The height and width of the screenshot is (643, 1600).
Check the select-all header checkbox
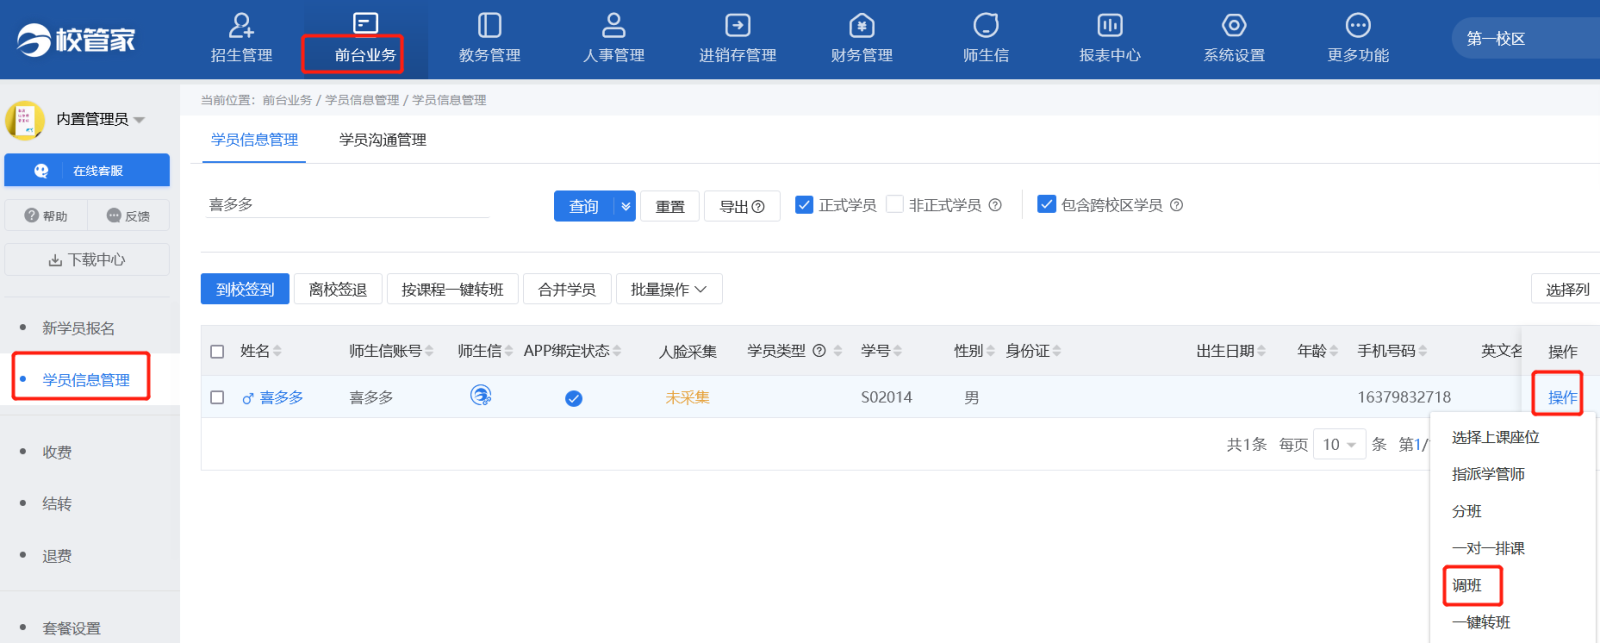pyautogui.click(x=217, y=351)
